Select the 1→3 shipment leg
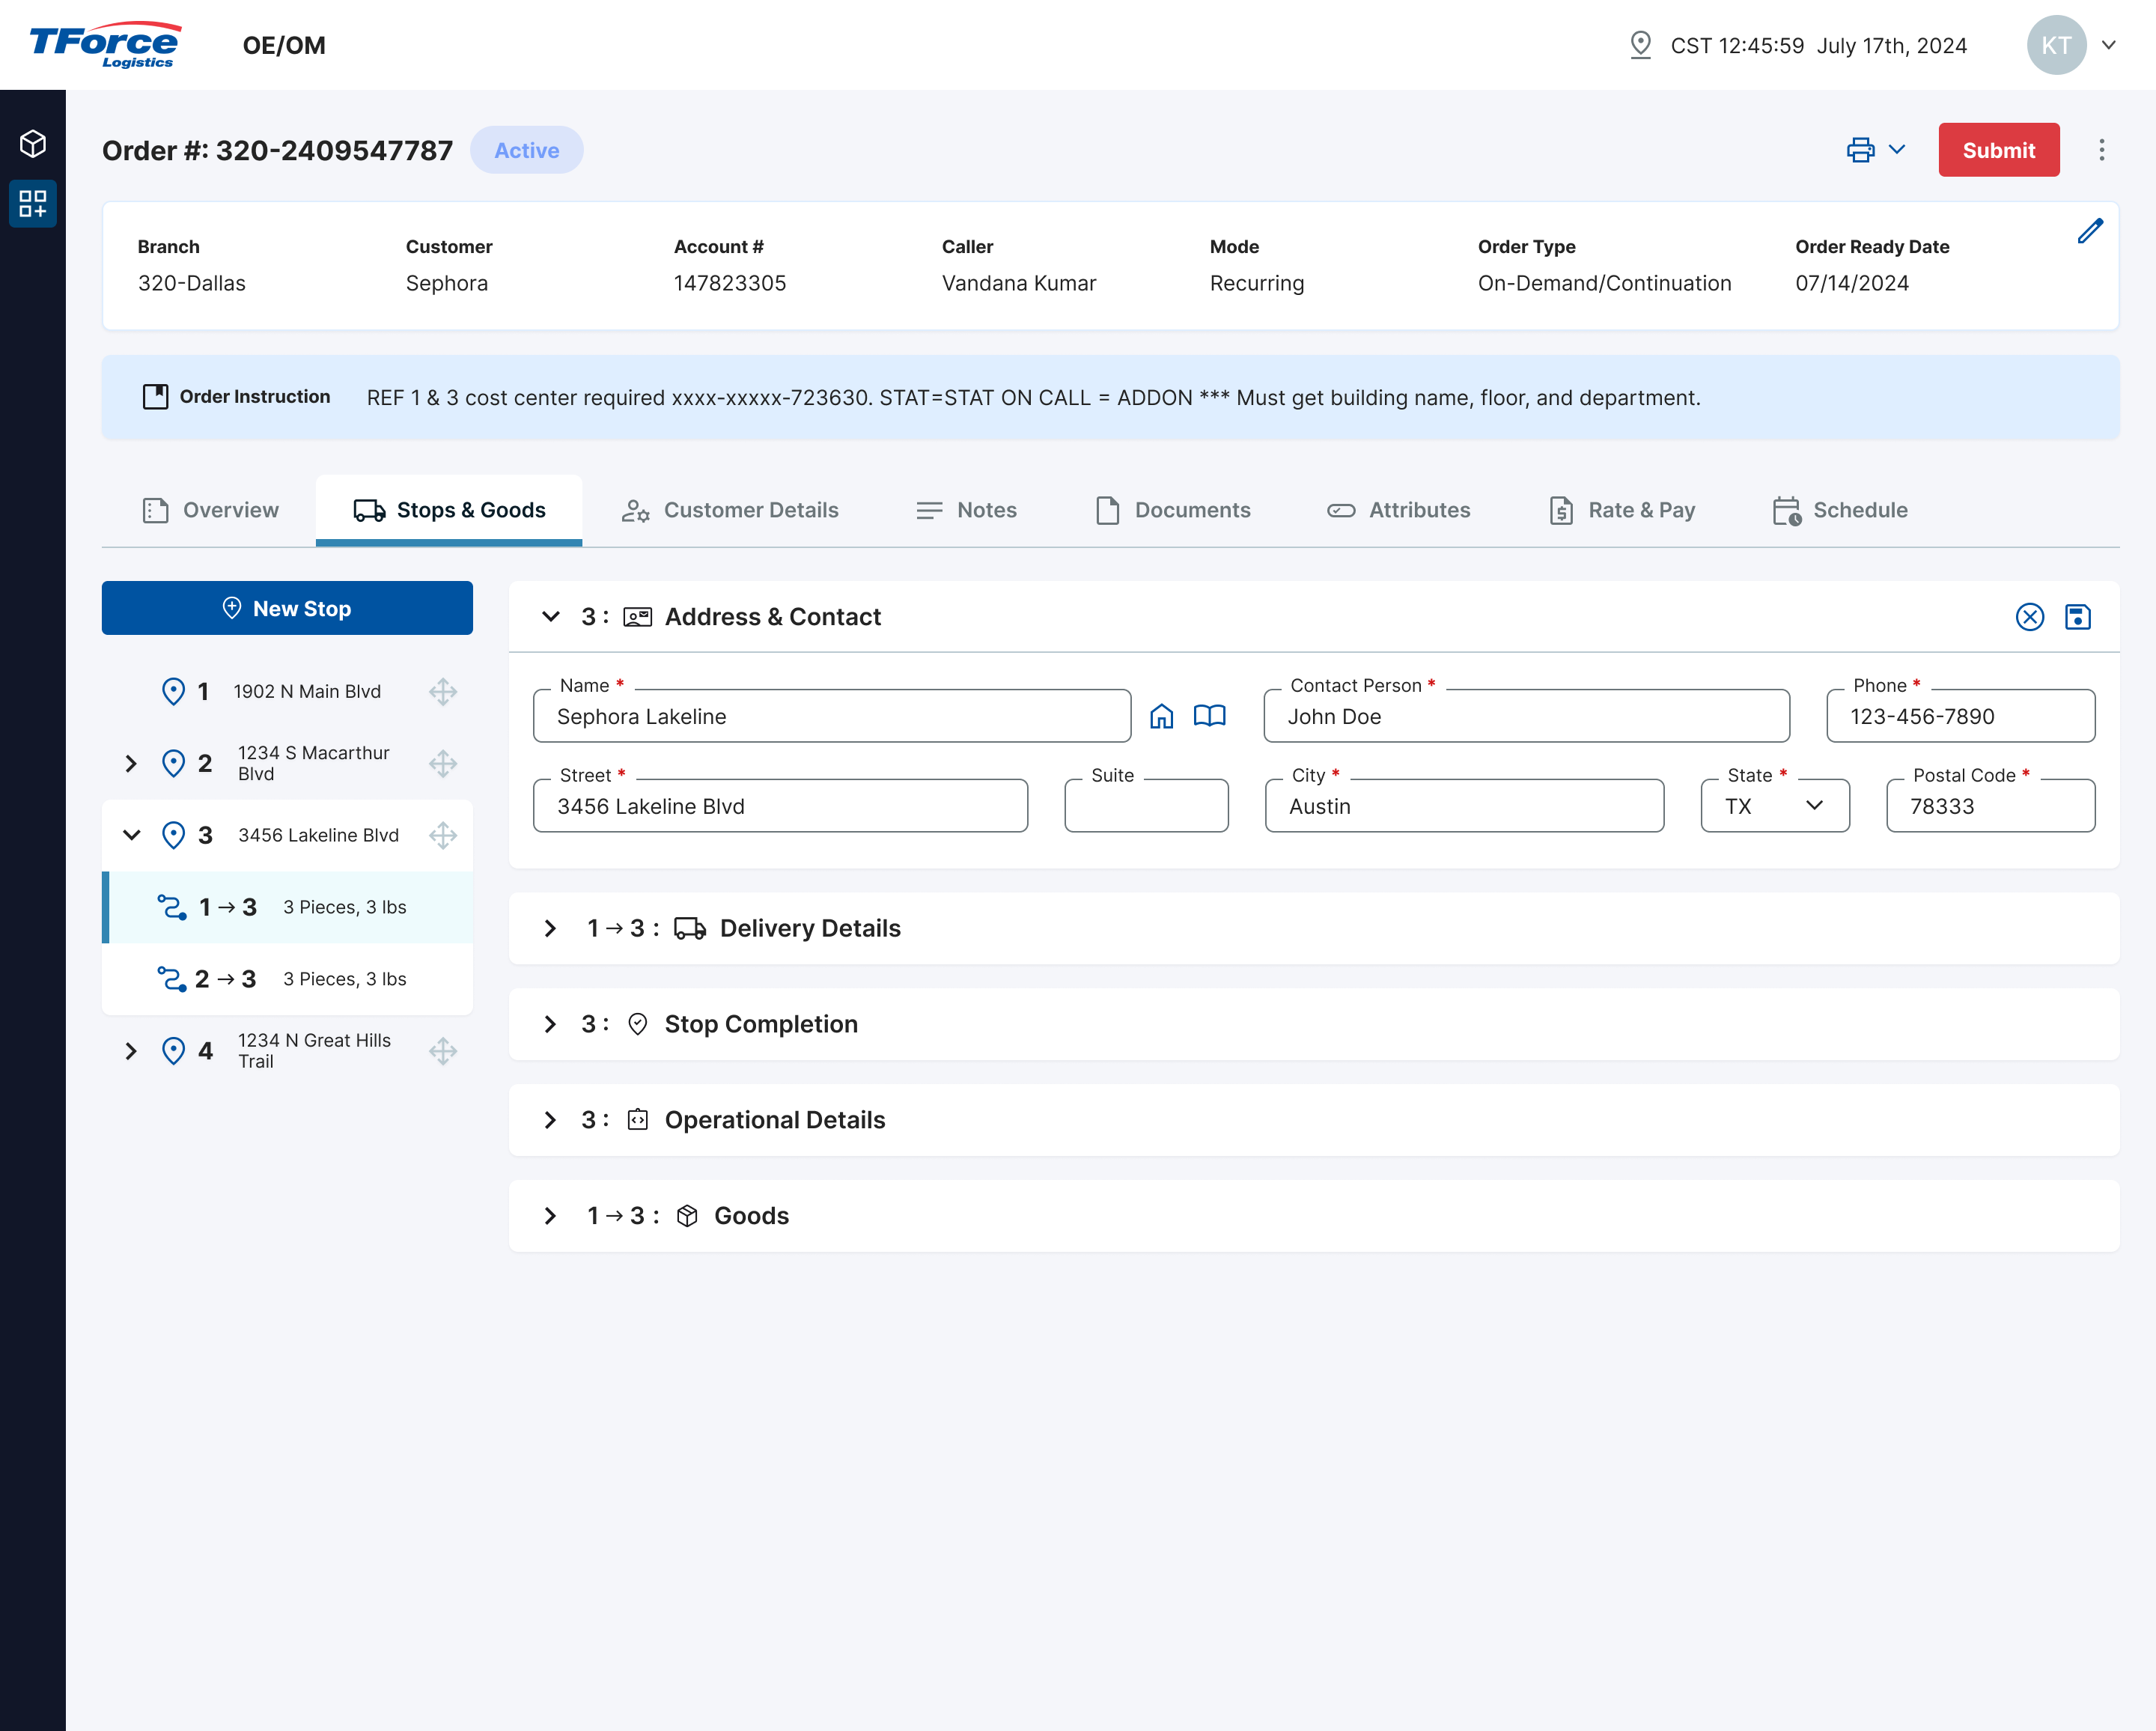The height and width of the screenshot is (1731, 2156). 288,907
